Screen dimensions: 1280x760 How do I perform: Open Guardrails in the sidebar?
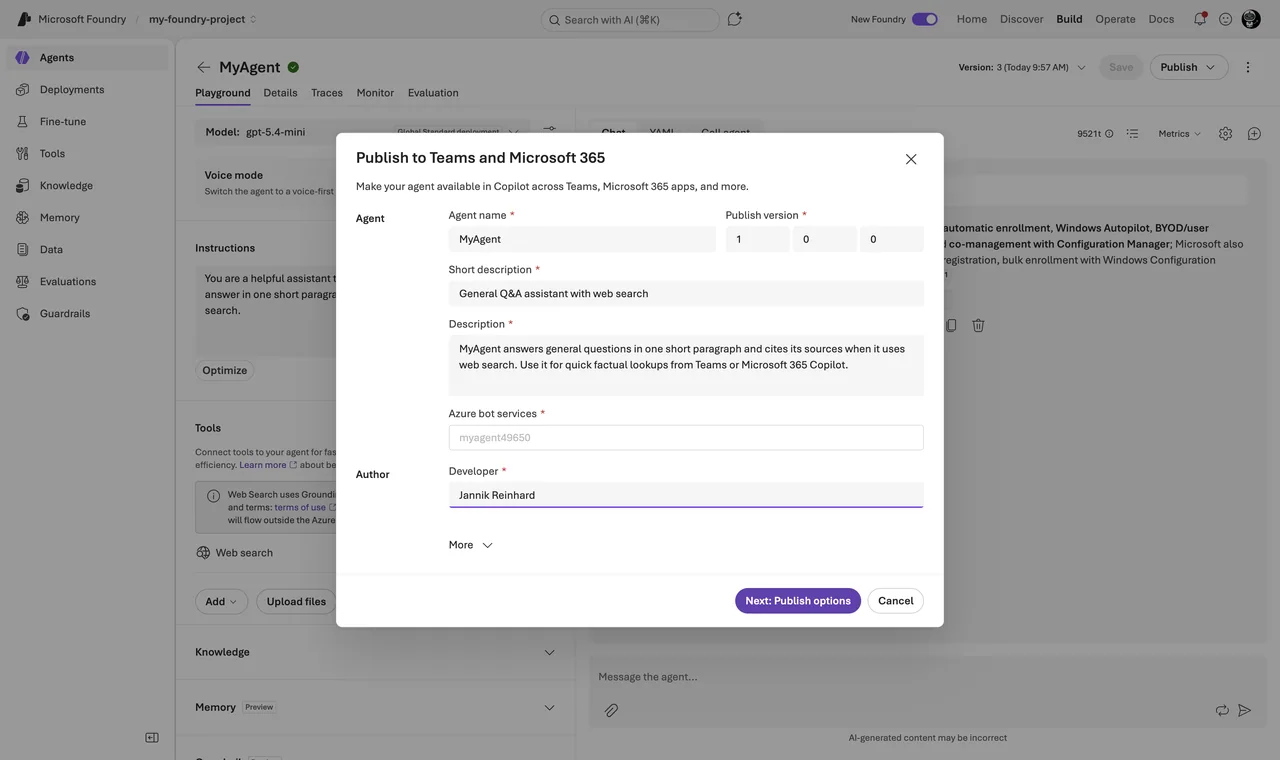pyautogui.click(x=88, y=314)
